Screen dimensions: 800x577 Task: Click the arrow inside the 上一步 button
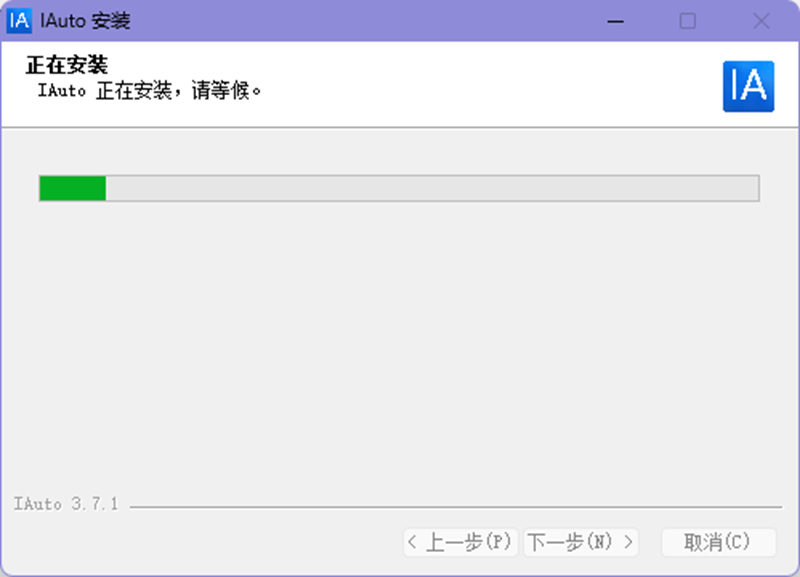click(413, 542)
